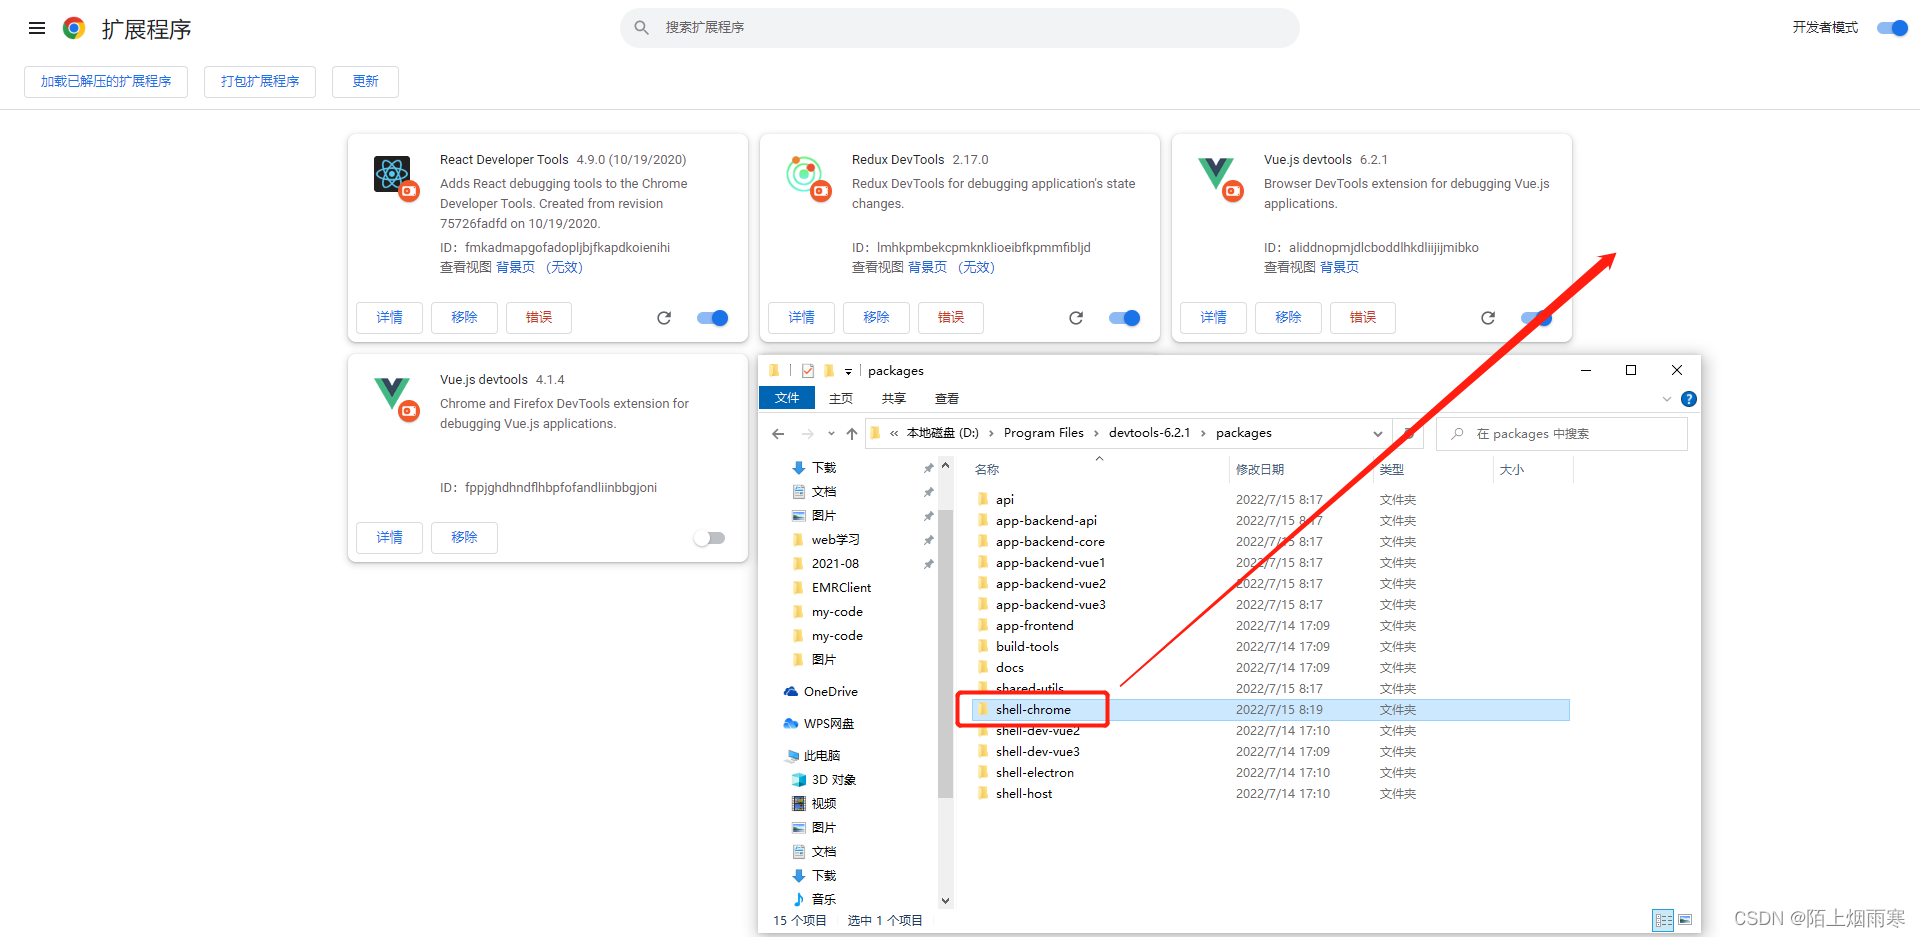
Task: Open Explorer 主页 ribbon tab
Action: click(x=841, y=398)
